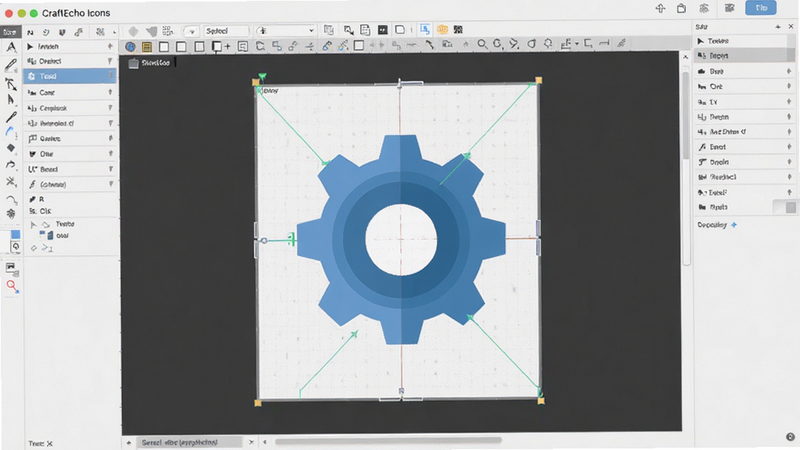Expand the Oreinct row's right marker

[110, 61]
